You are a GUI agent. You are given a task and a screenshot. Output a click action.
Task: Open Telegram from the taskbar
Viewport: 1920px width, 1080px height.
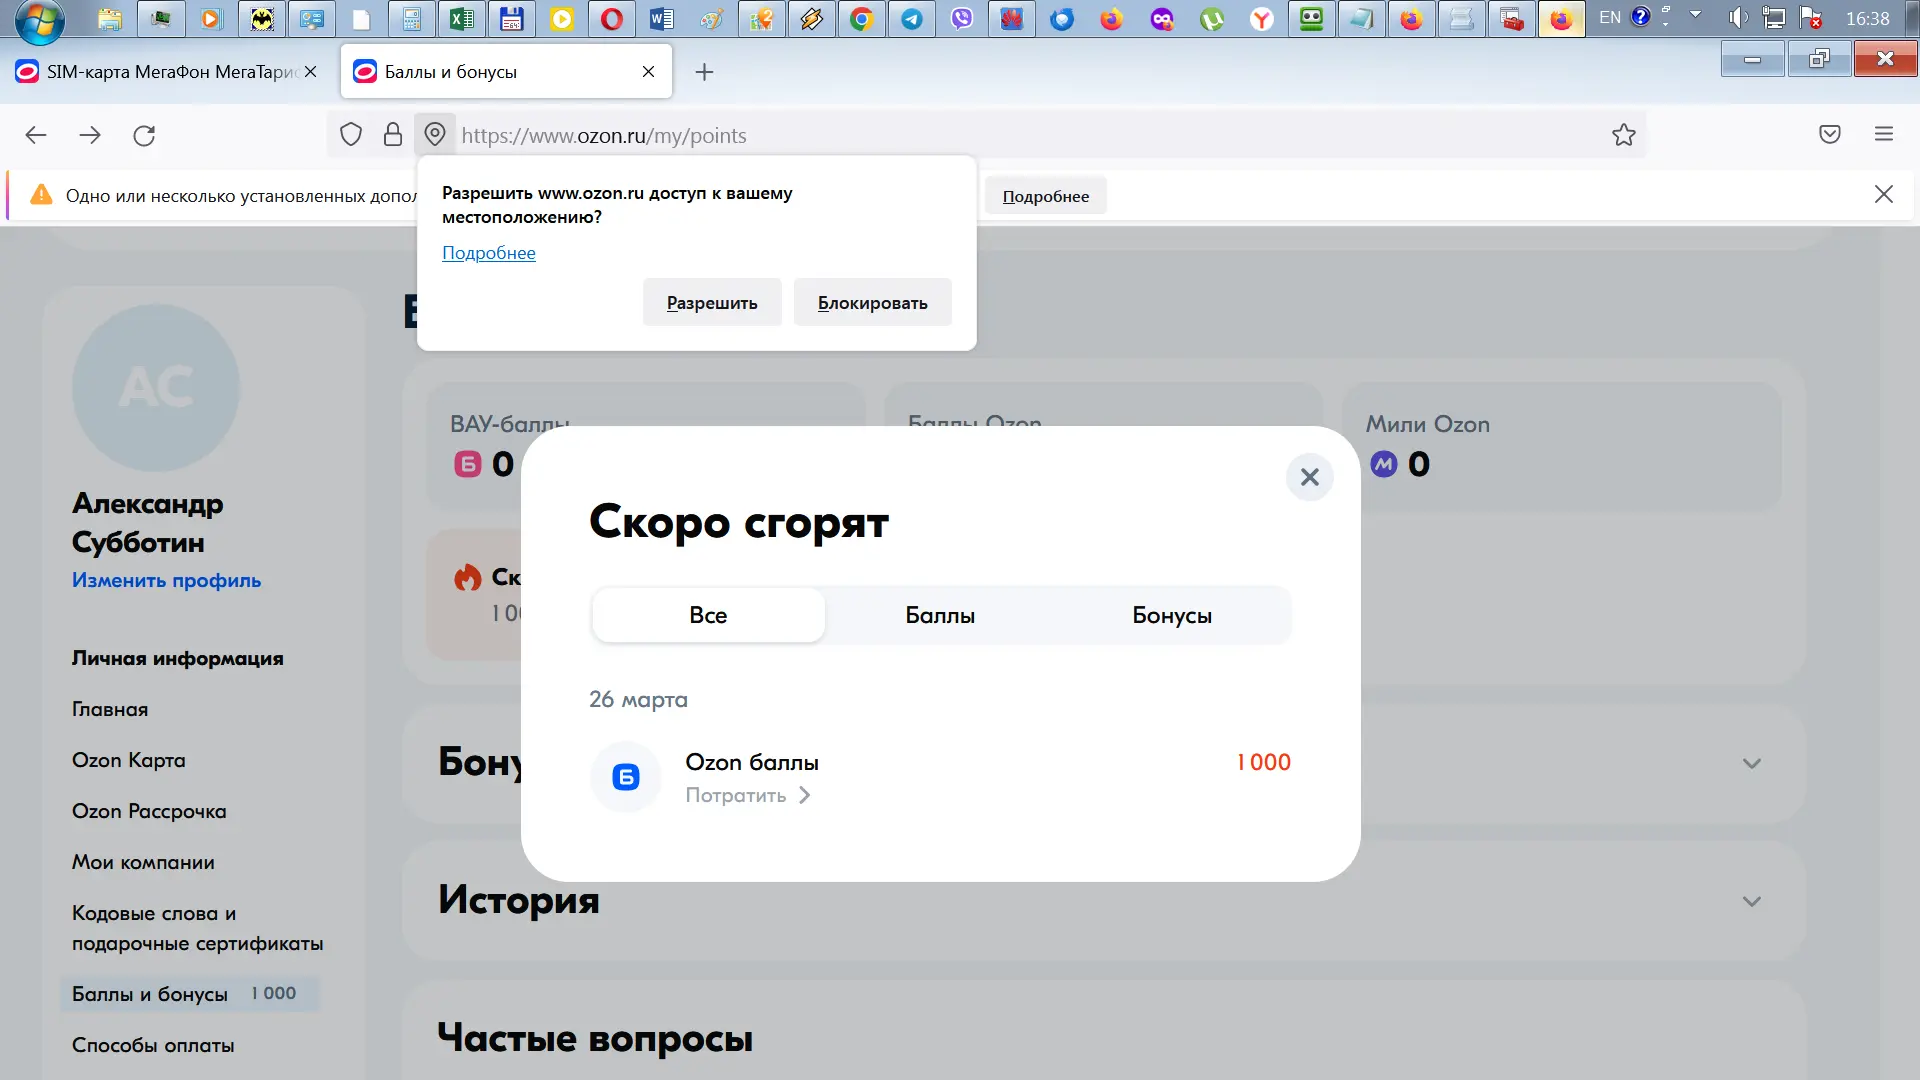[911, 19]
